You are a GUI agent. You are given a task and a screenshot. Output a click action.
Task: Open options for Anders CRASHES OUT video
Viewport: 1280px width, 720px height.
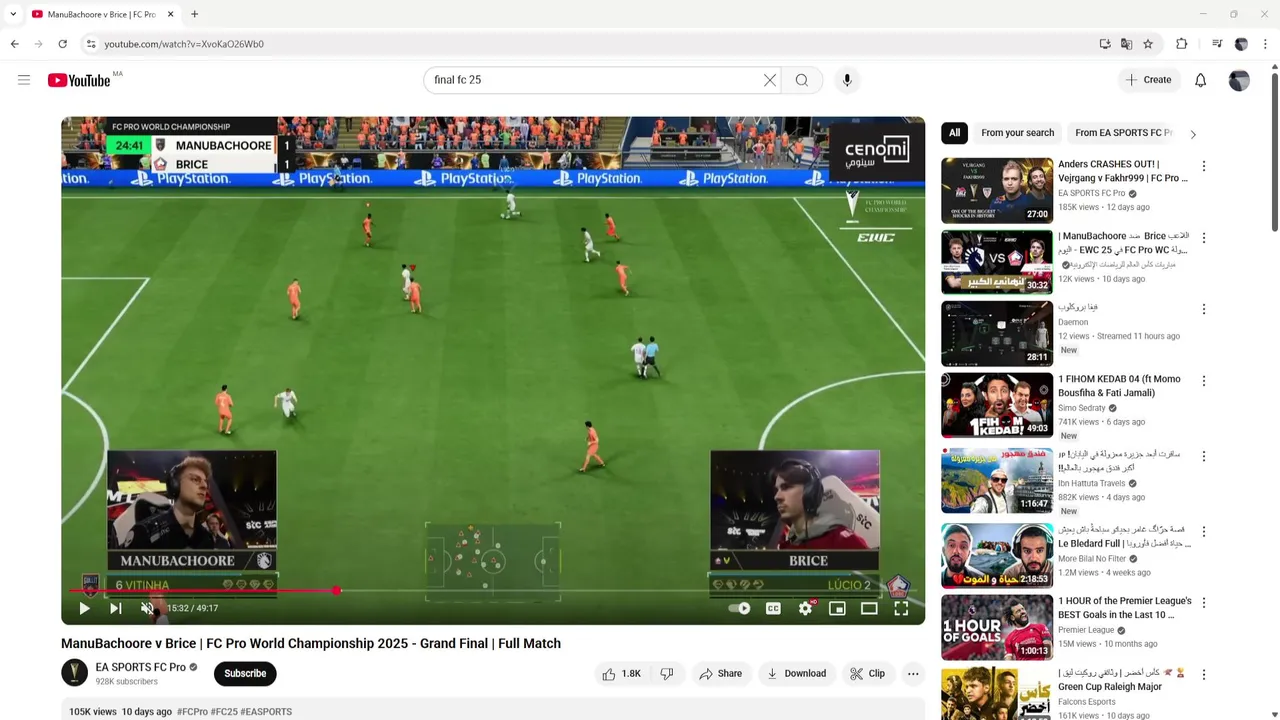1203,166
